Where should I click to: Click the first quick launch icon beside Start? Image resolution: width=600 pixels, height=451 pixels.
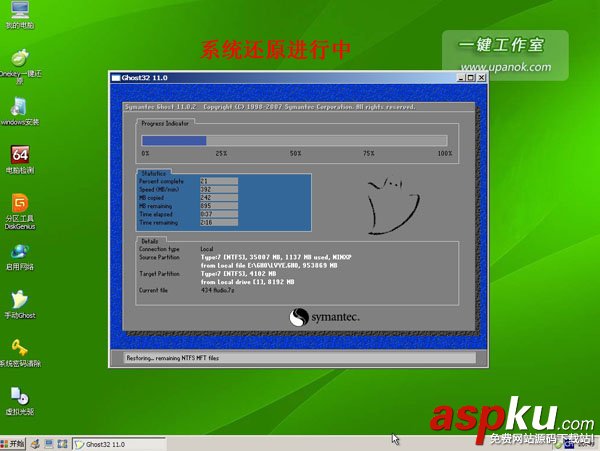pyautogui.click(x=36, y=443)
